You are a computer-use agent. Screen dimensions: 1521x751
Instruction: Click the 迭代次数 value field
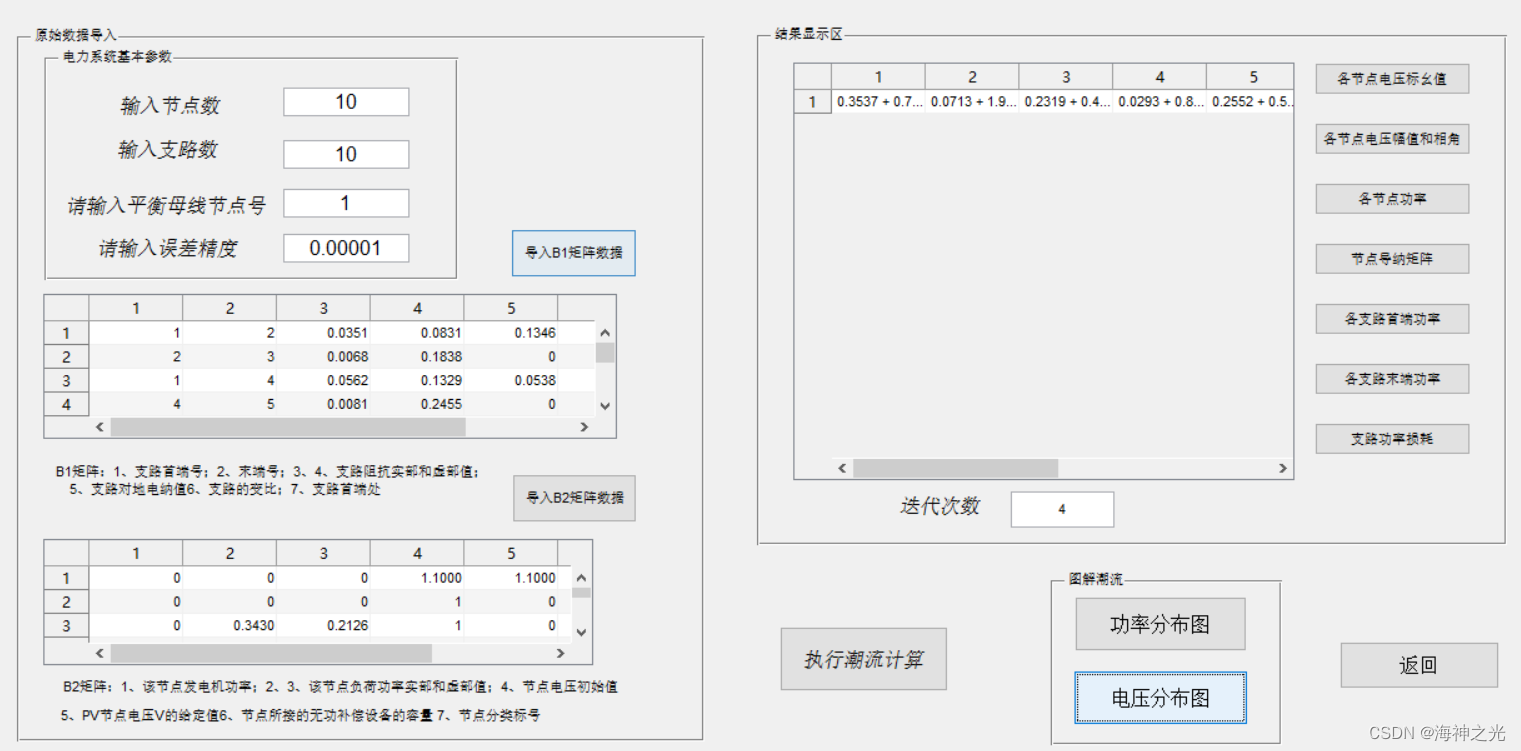coord(1062,509)
